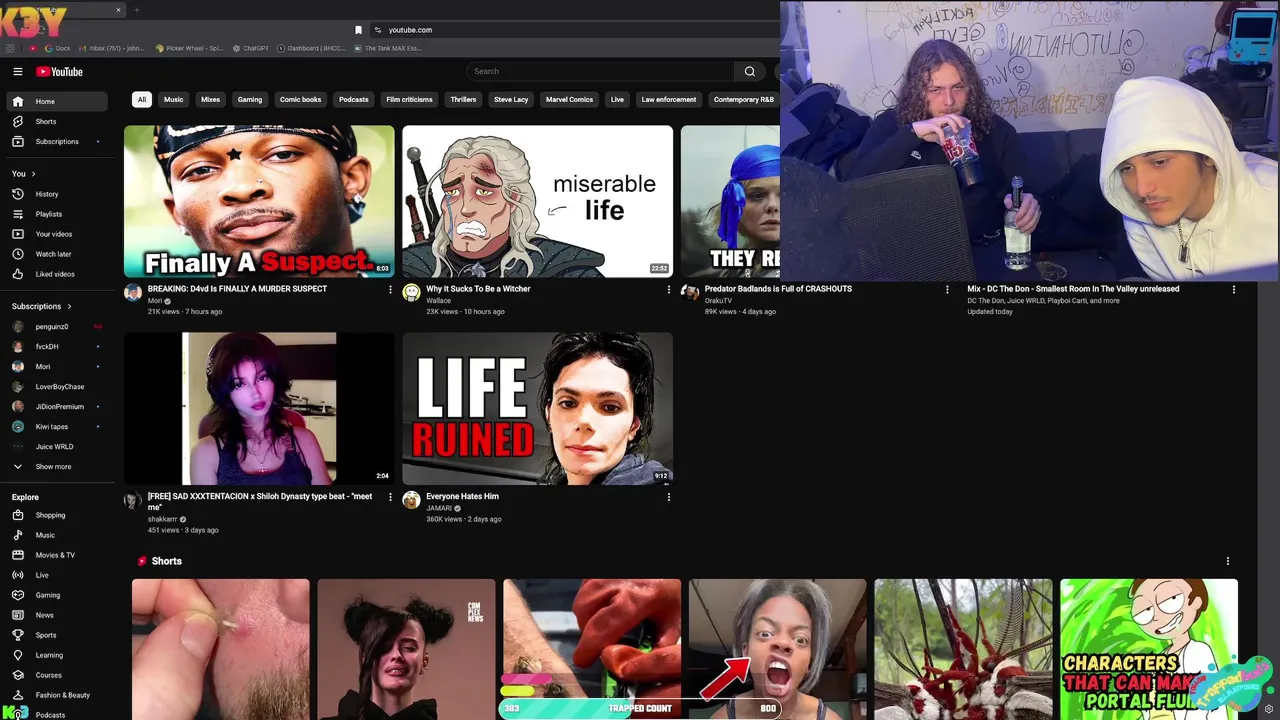
Task: Expand Show more subscriptions
Action: click(x=57, y=467)
